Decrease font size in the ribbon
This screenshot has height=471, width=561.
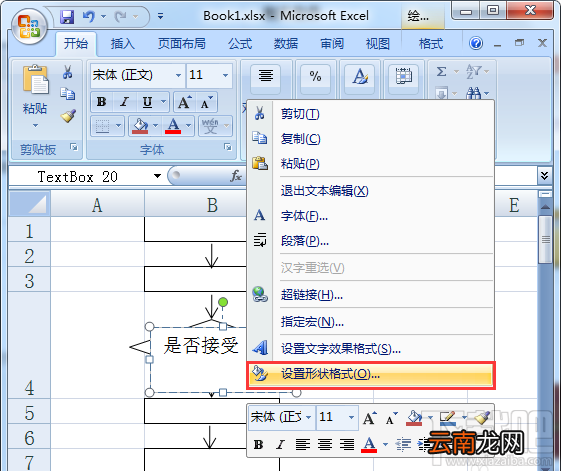tap(206, 102)
